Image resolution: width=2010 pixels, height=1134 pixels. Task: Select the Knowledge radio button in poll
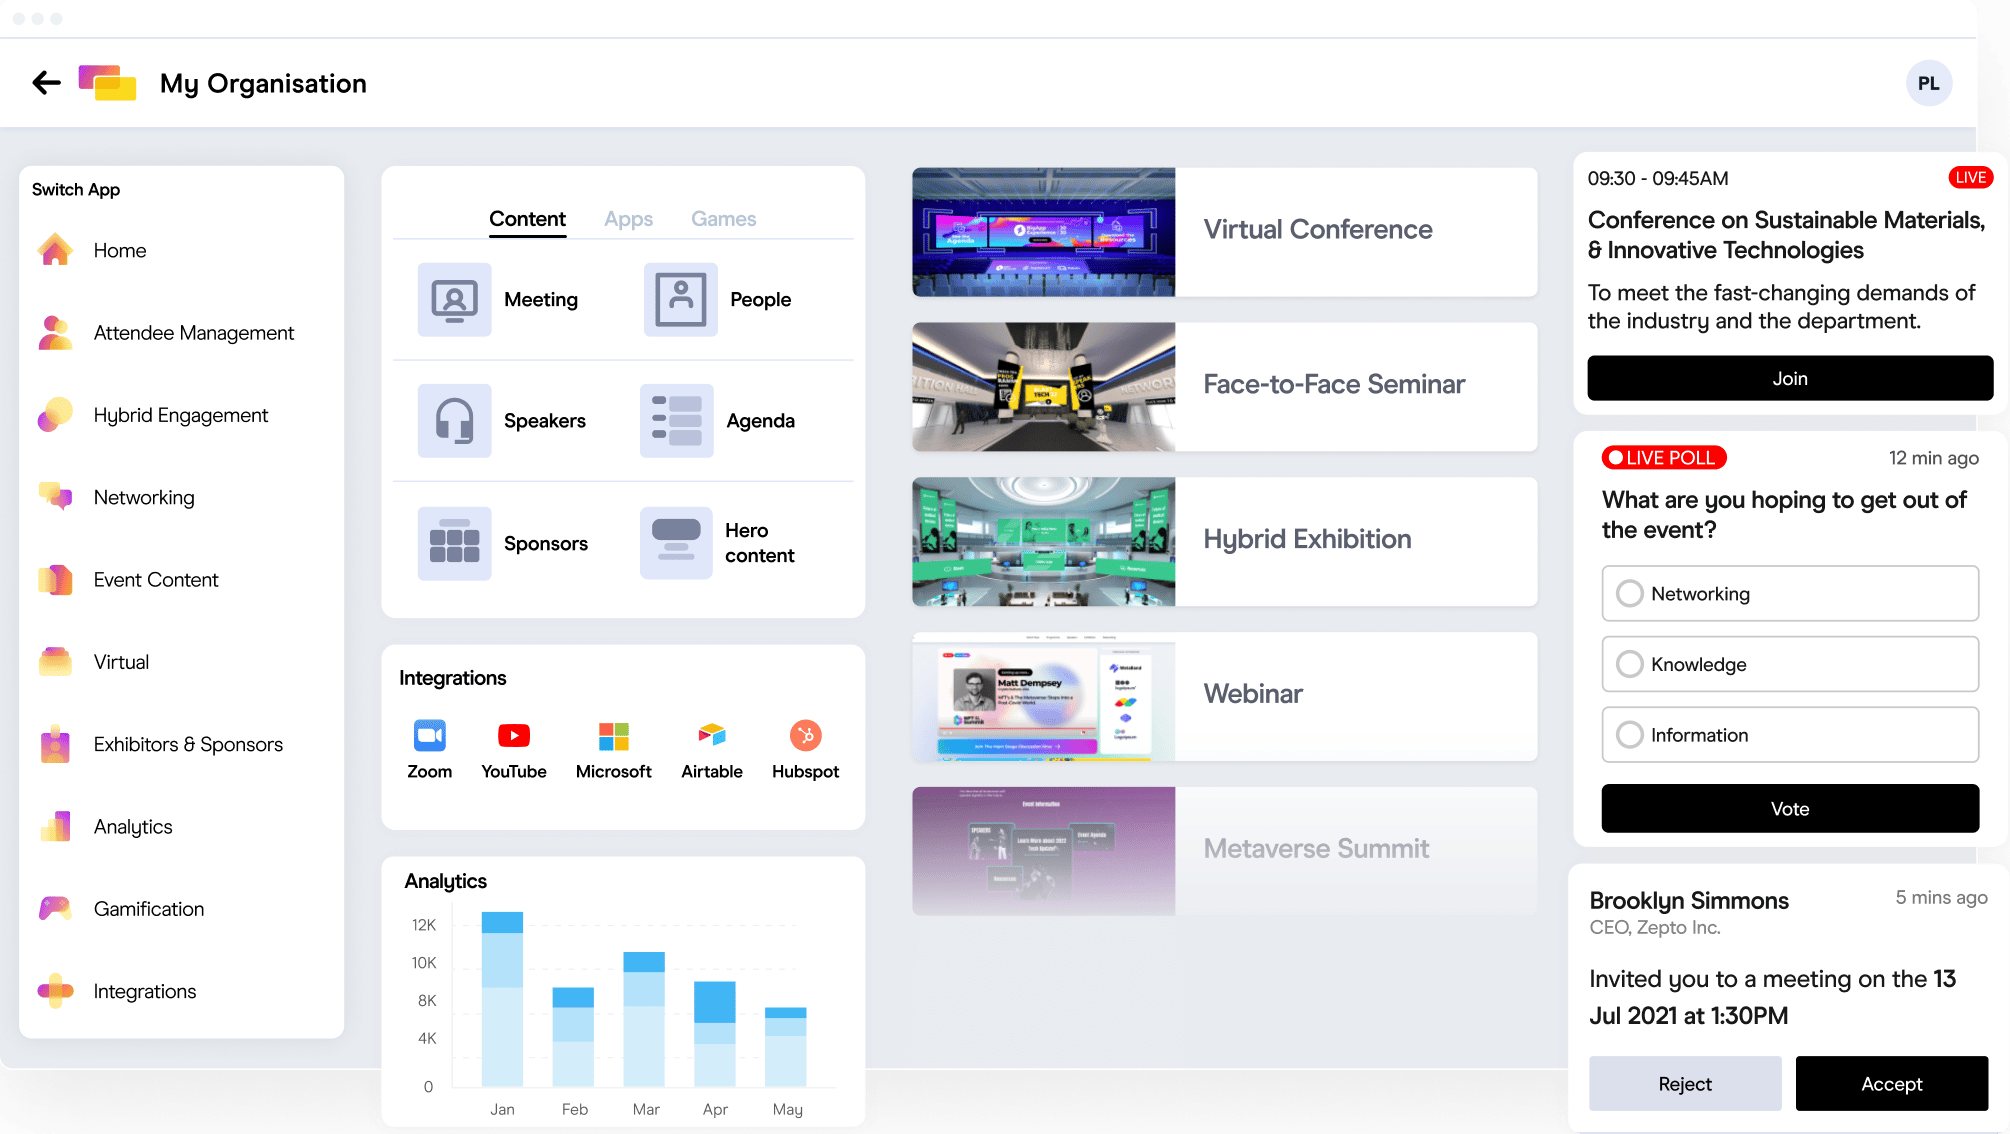point(1628,663)
